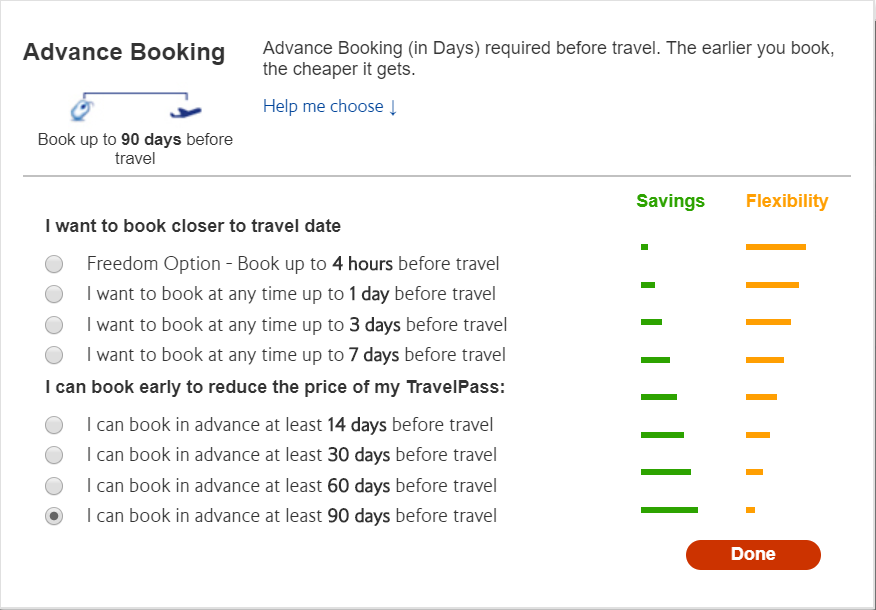Select Freedom Option 4 hours radio button
The width and height of the screenshot is (876, 610).
(54, 265)
